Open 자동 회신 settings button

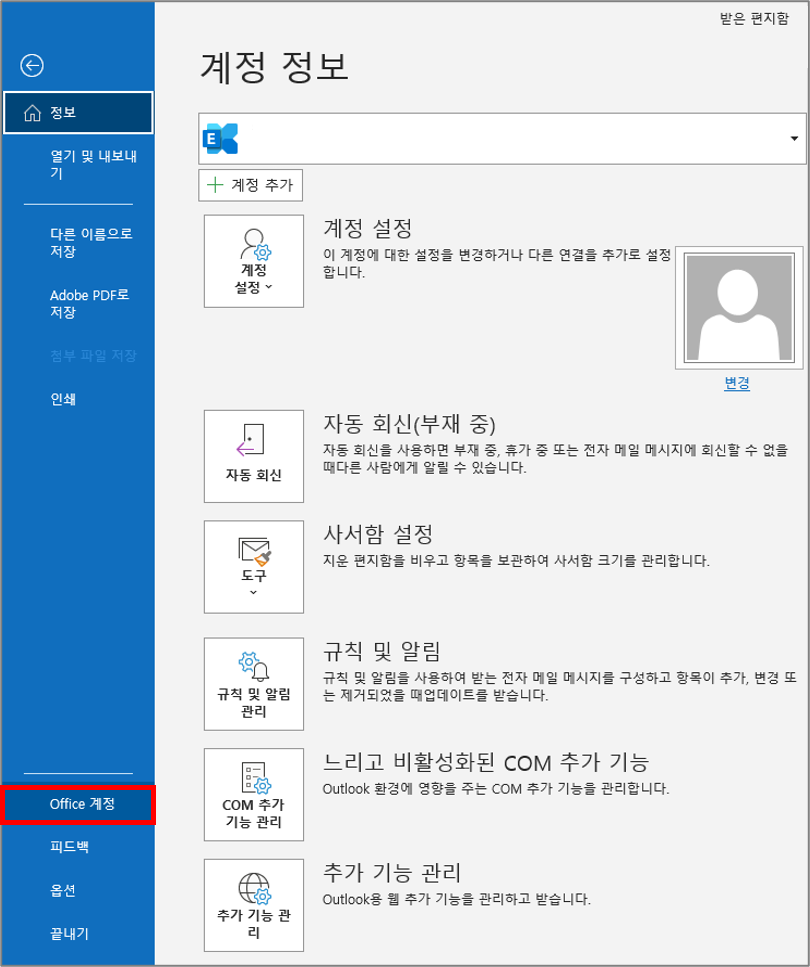coord(254,456)
